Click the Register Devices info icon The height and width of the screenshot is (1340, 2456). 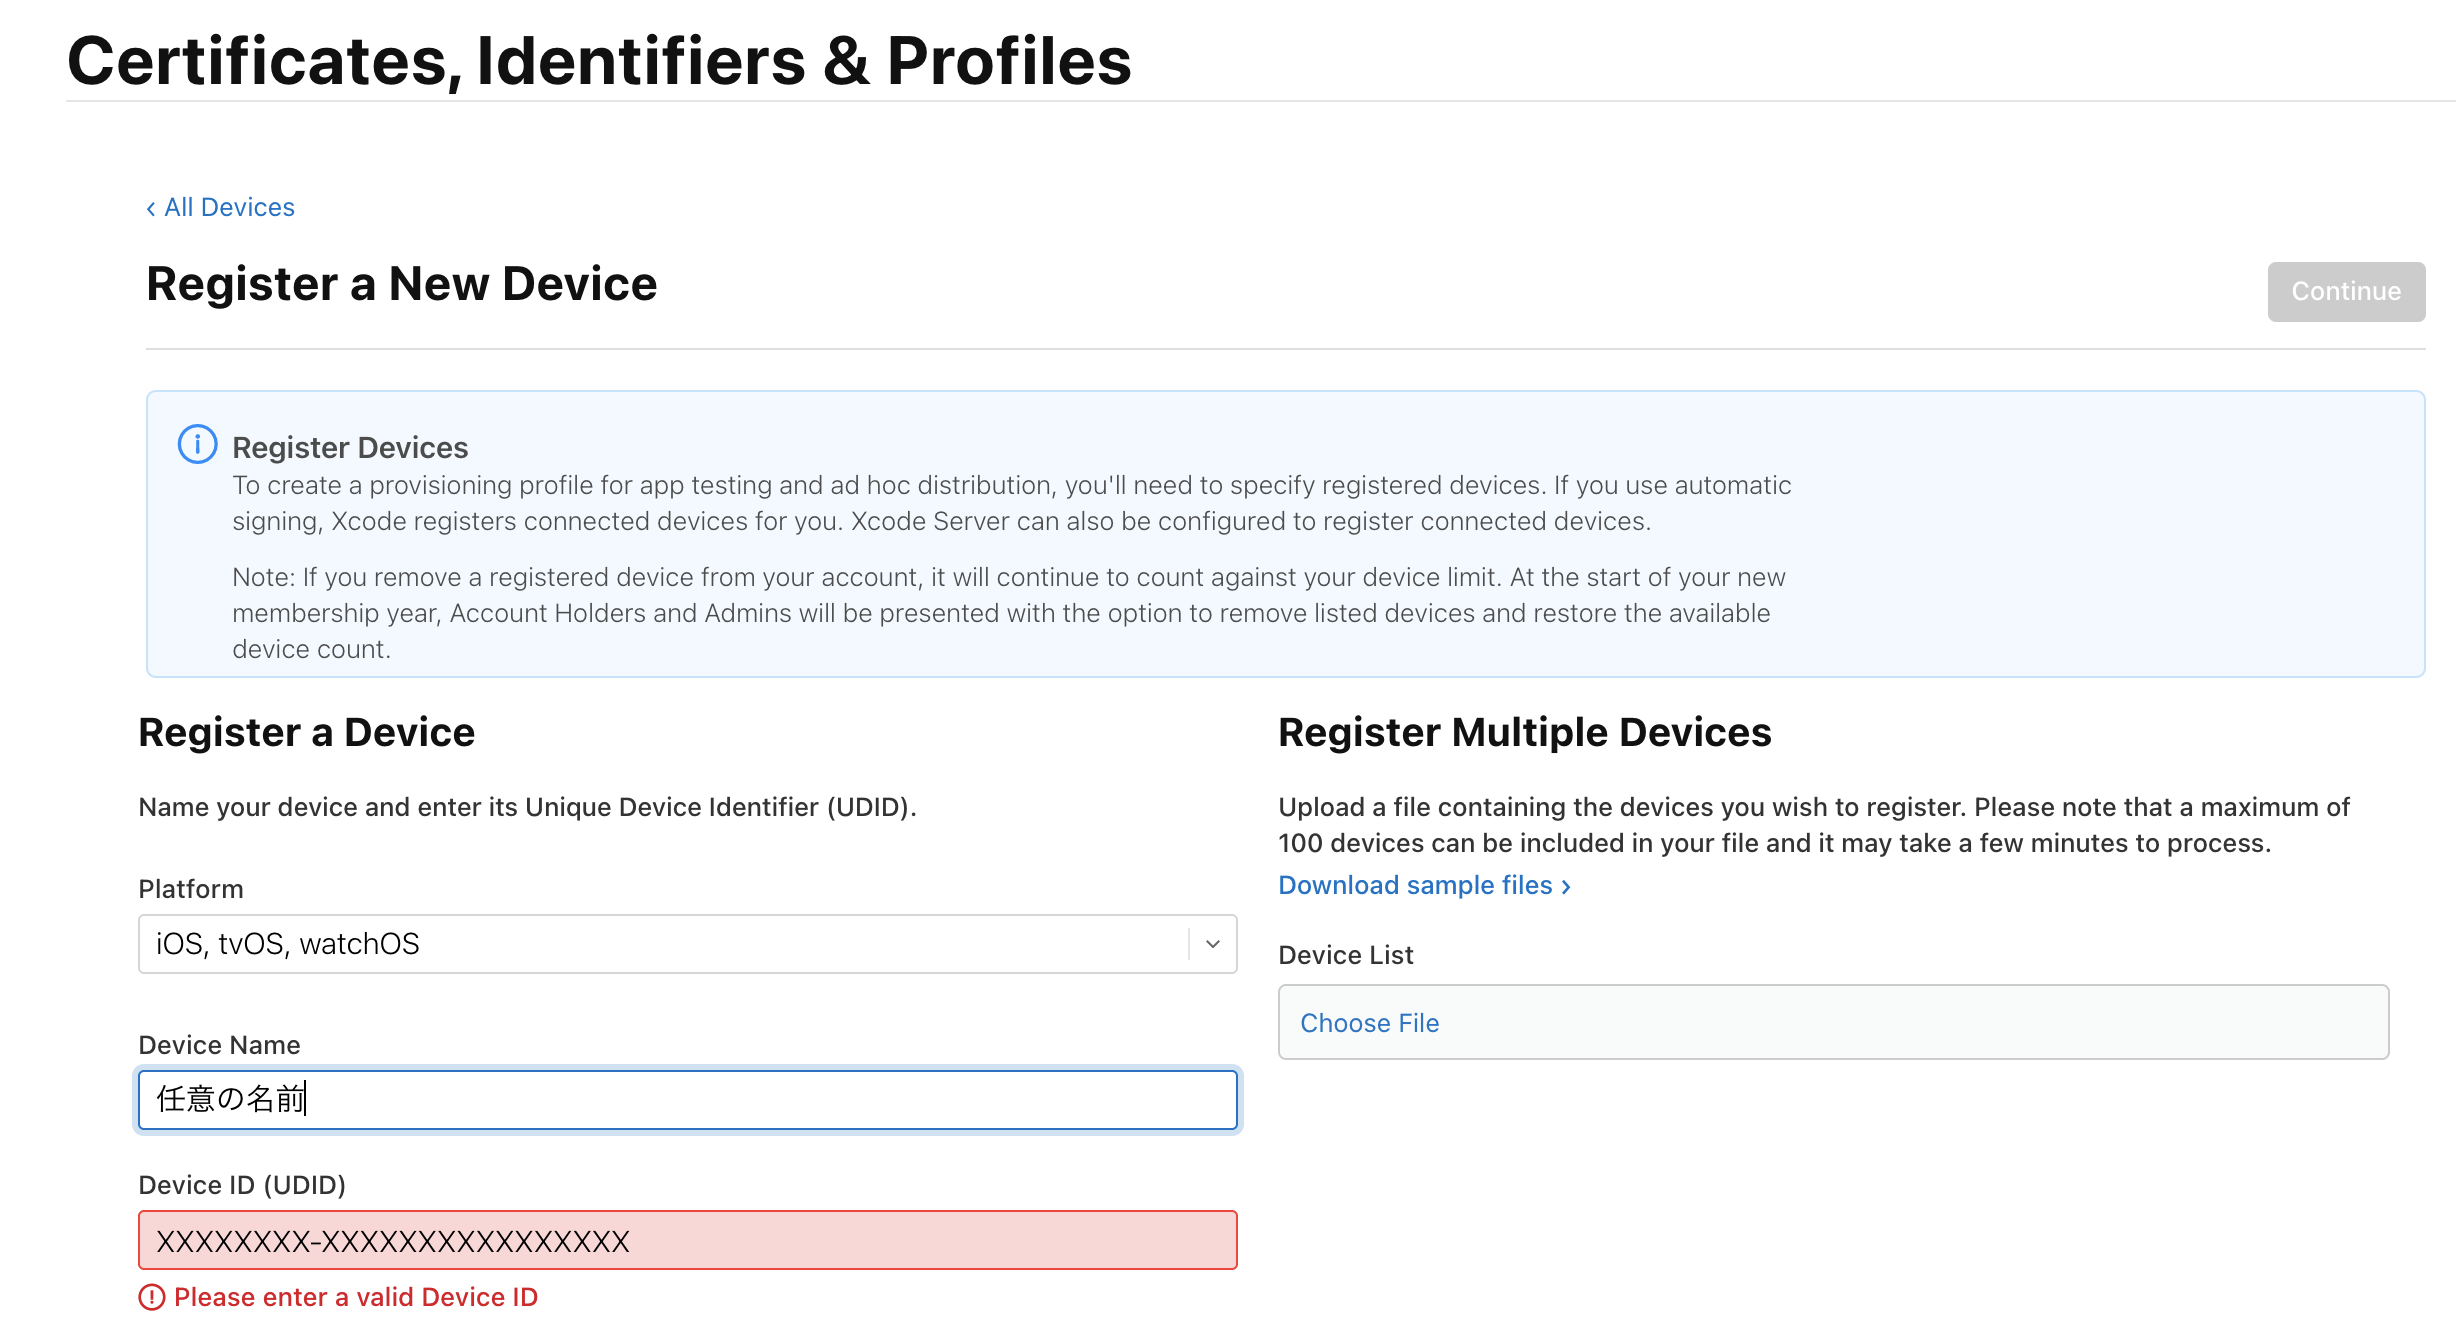[x=197, y=444]
